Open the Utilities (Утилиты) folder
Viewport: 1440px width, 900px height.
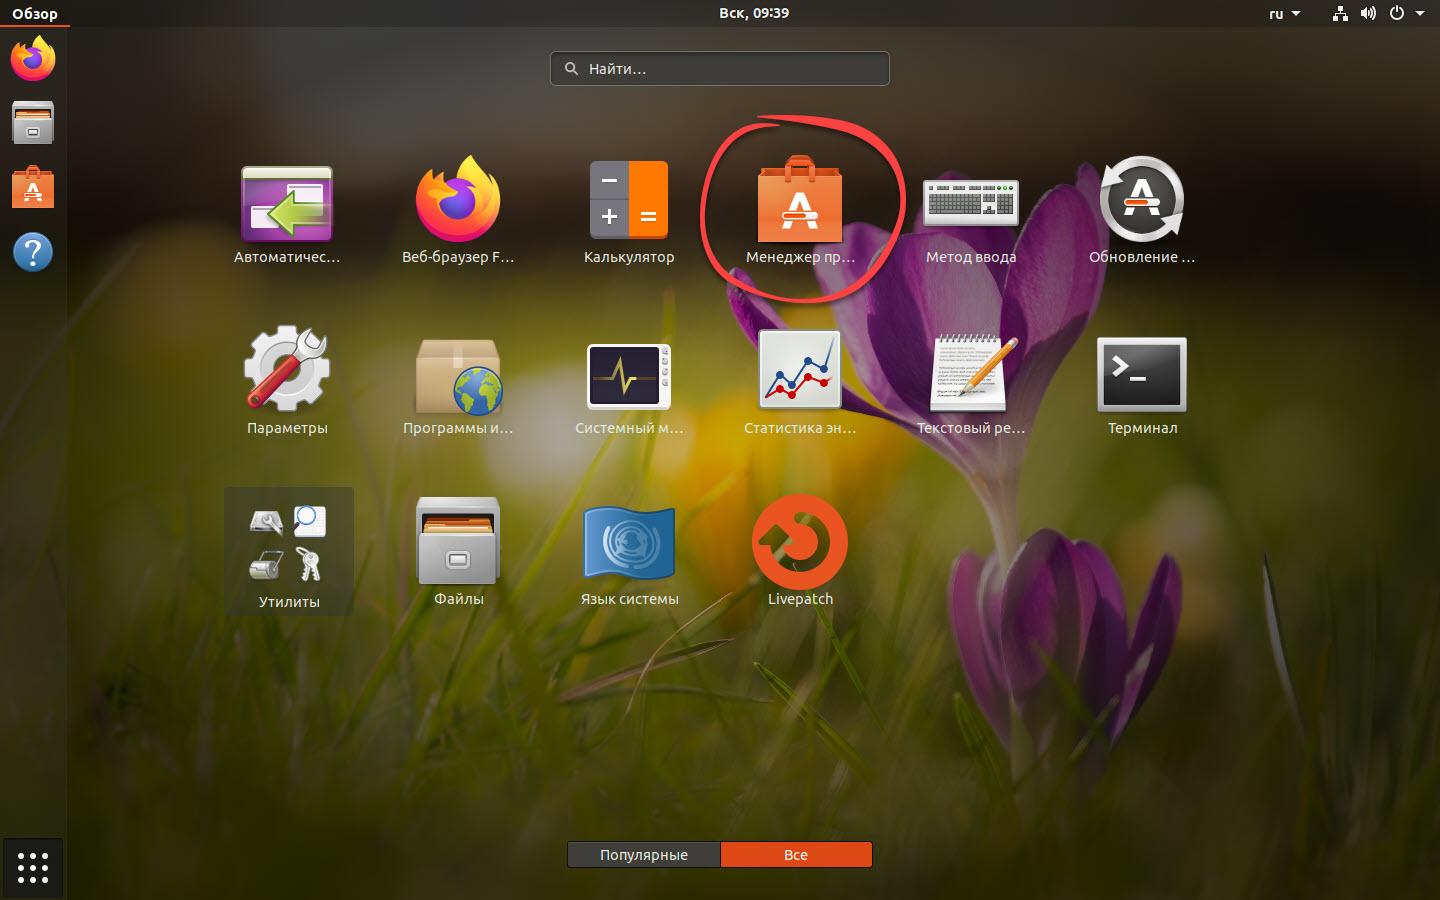[288, 550]
